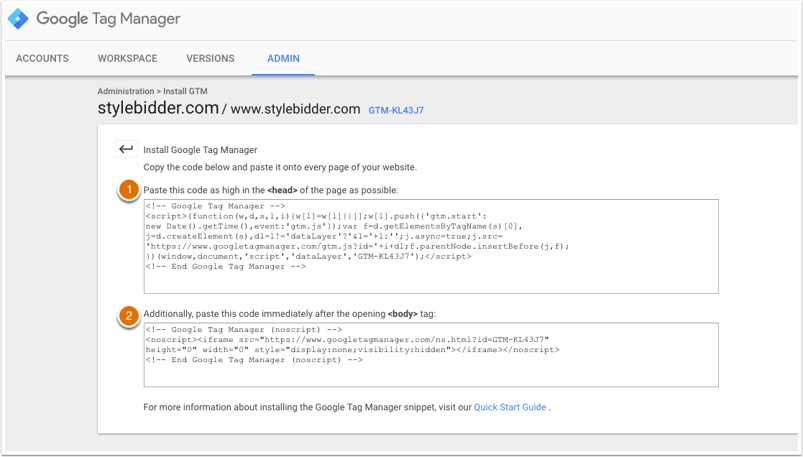This screenshot has height=457, width=803.
Task: Click the www.stylebidder.com container name
Action: (x=295, y=109)
